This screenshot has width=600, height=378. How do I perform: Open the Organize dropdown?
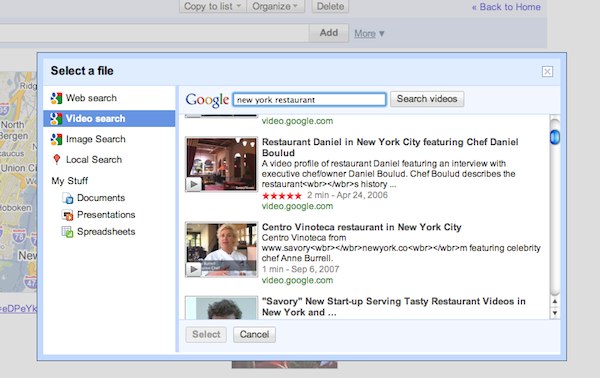pos(276,6)
